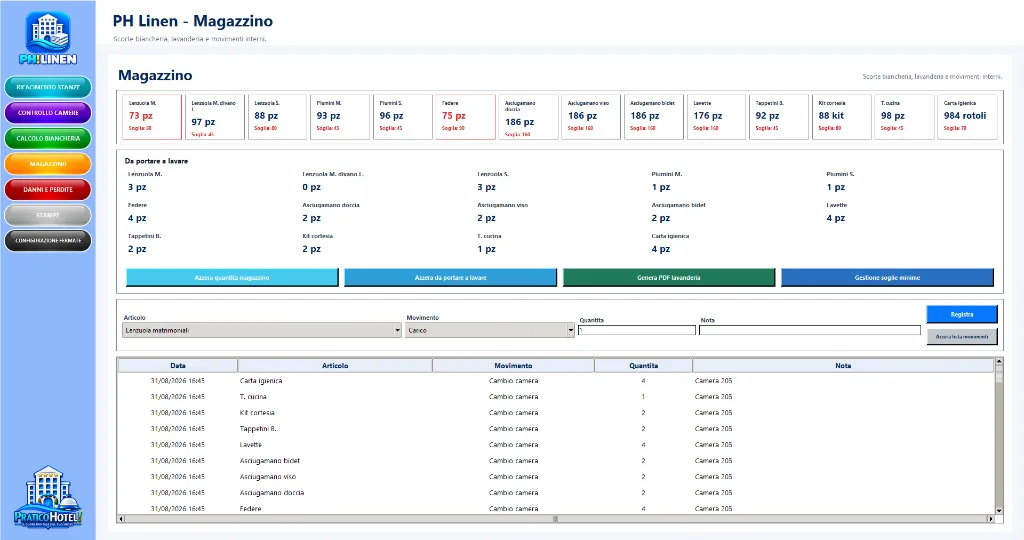Click the Carta igienica row in the movements table
Viewport: 1024px width, 540px height.
click(x=556, y=381)
